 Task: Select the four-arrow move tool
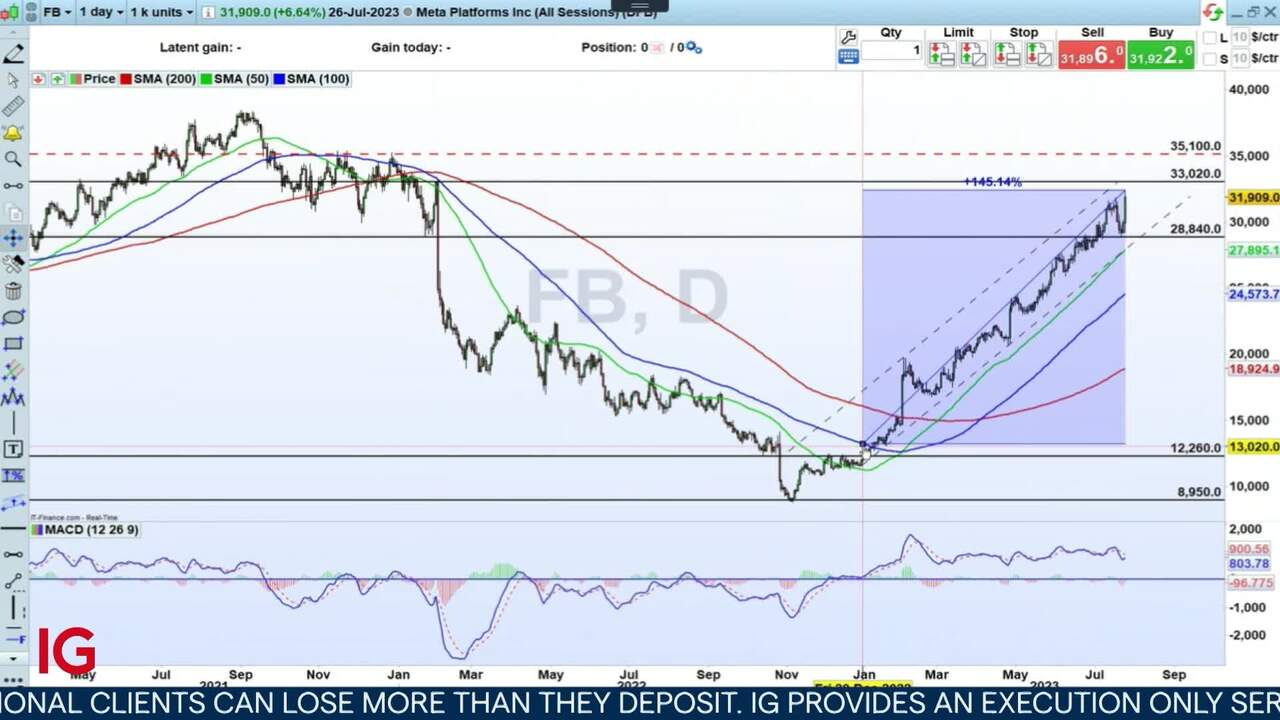coord(13,238)
